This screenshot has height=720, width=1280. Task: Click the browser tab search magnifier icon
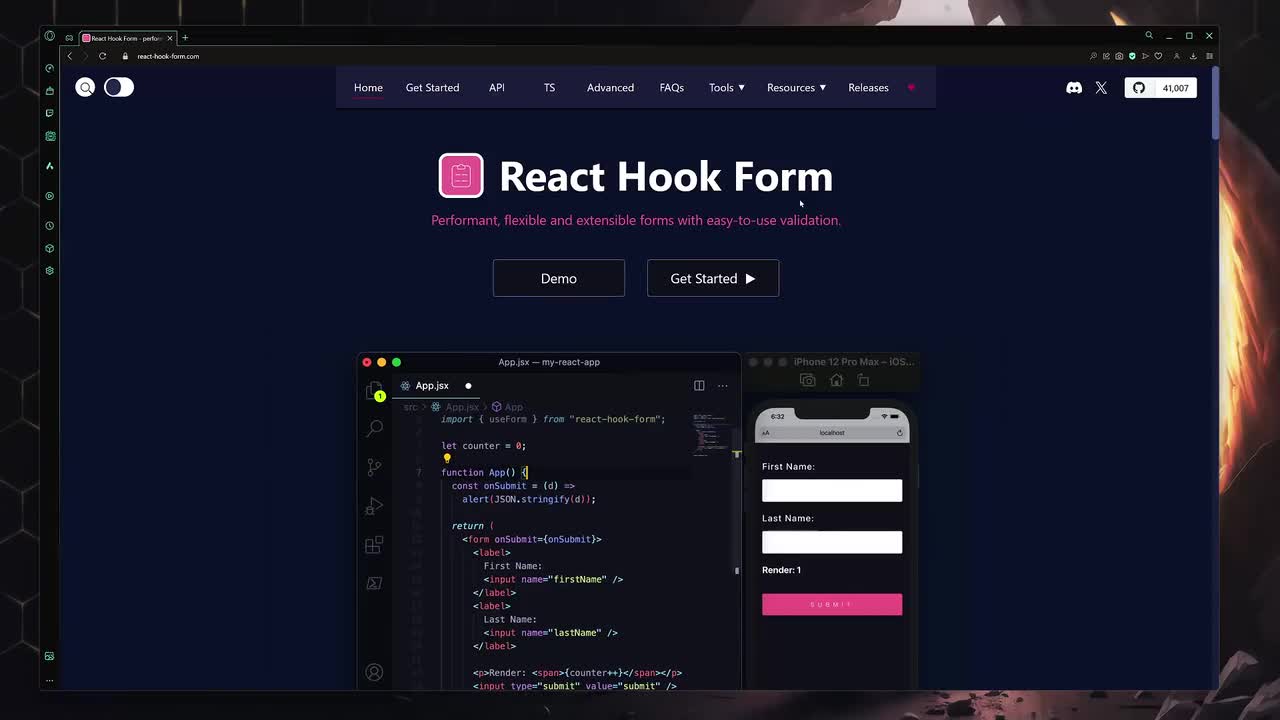(x=1149, y=36)
